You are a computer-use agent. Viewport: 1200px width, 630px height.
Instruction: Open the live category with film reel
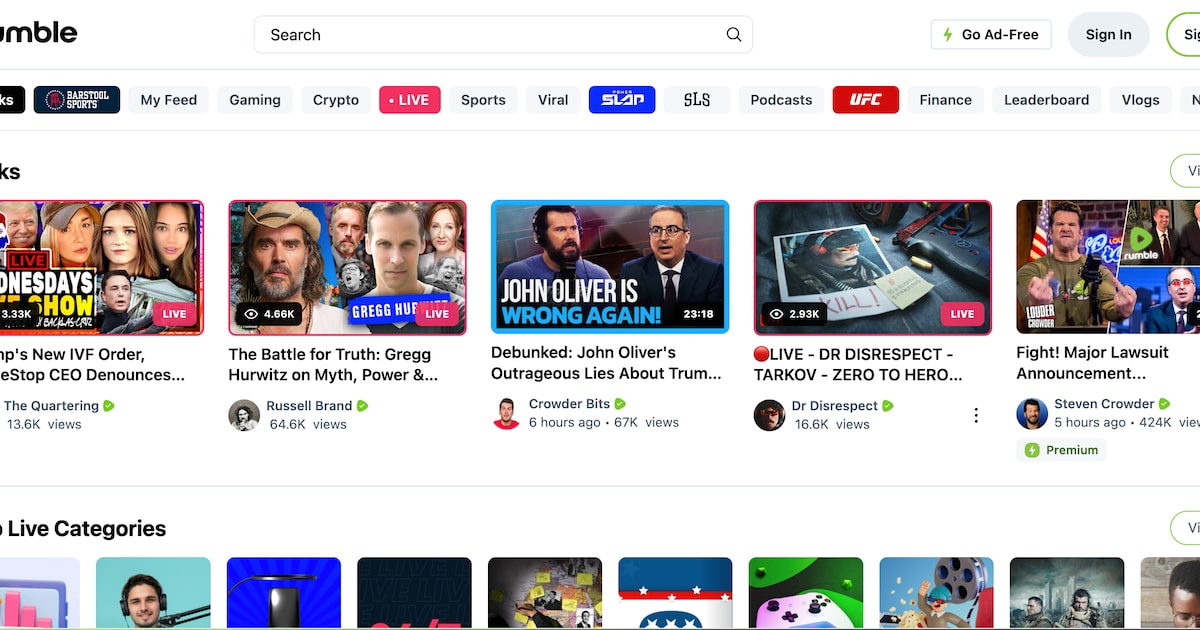click(936, 593)
